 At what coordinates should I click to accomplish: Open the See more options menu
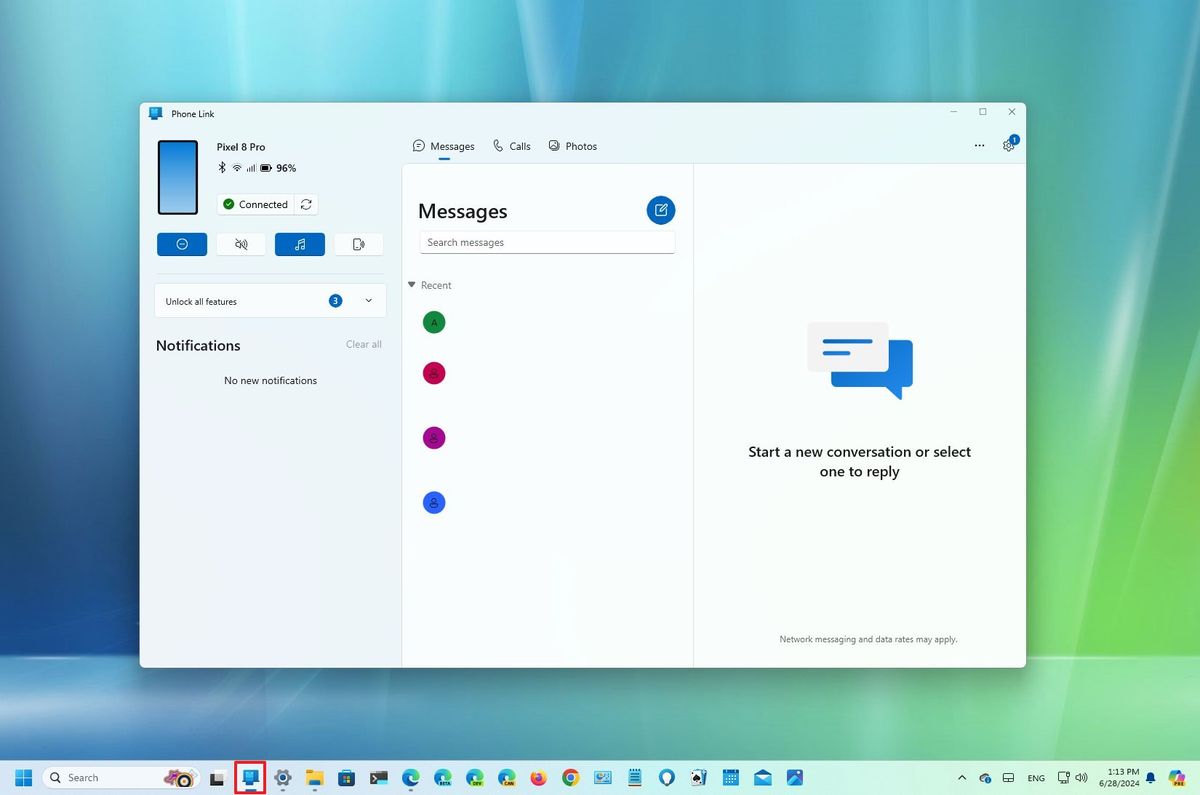pos(979,145)
